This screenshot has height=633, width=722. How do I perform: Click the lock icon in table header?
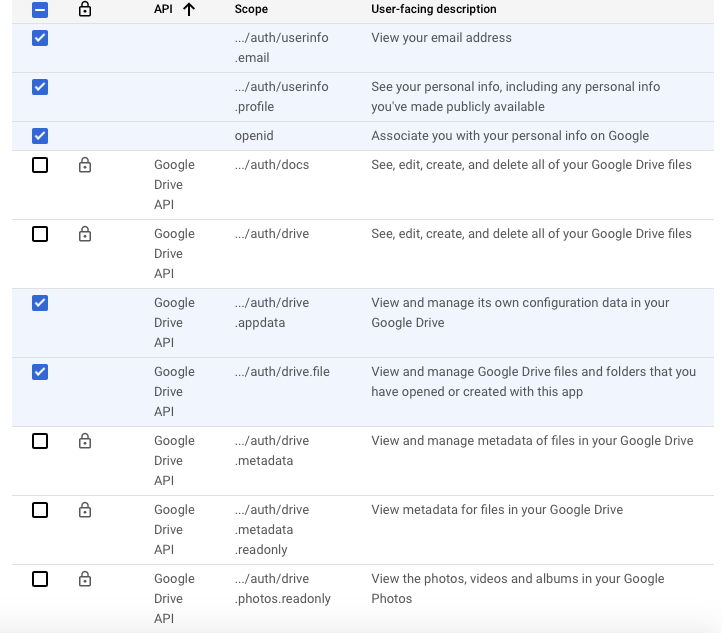tap(85, 9)
